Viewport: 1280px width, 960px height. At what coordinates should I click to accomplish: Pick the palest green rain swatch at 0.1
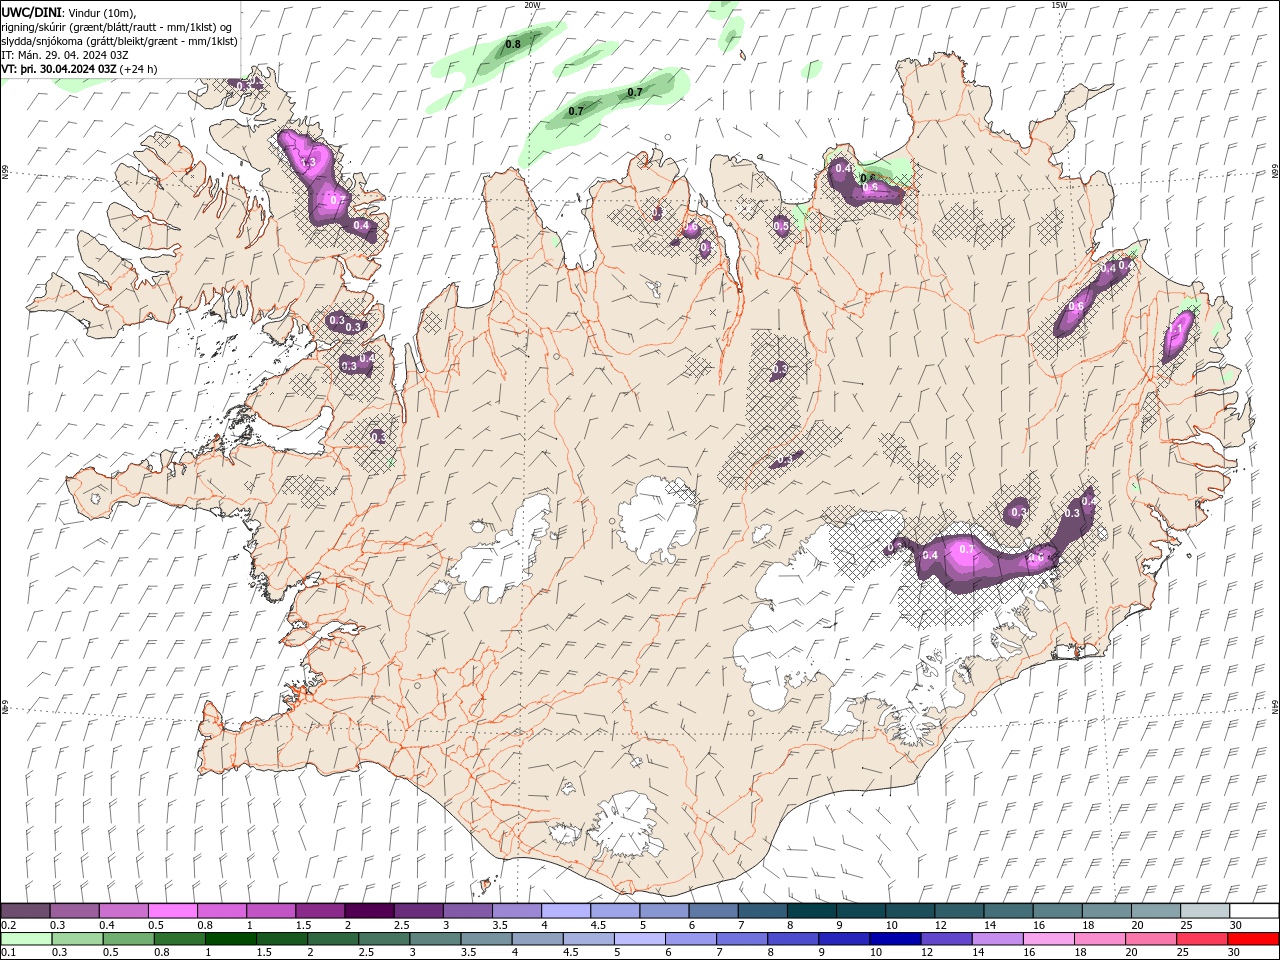26,939
